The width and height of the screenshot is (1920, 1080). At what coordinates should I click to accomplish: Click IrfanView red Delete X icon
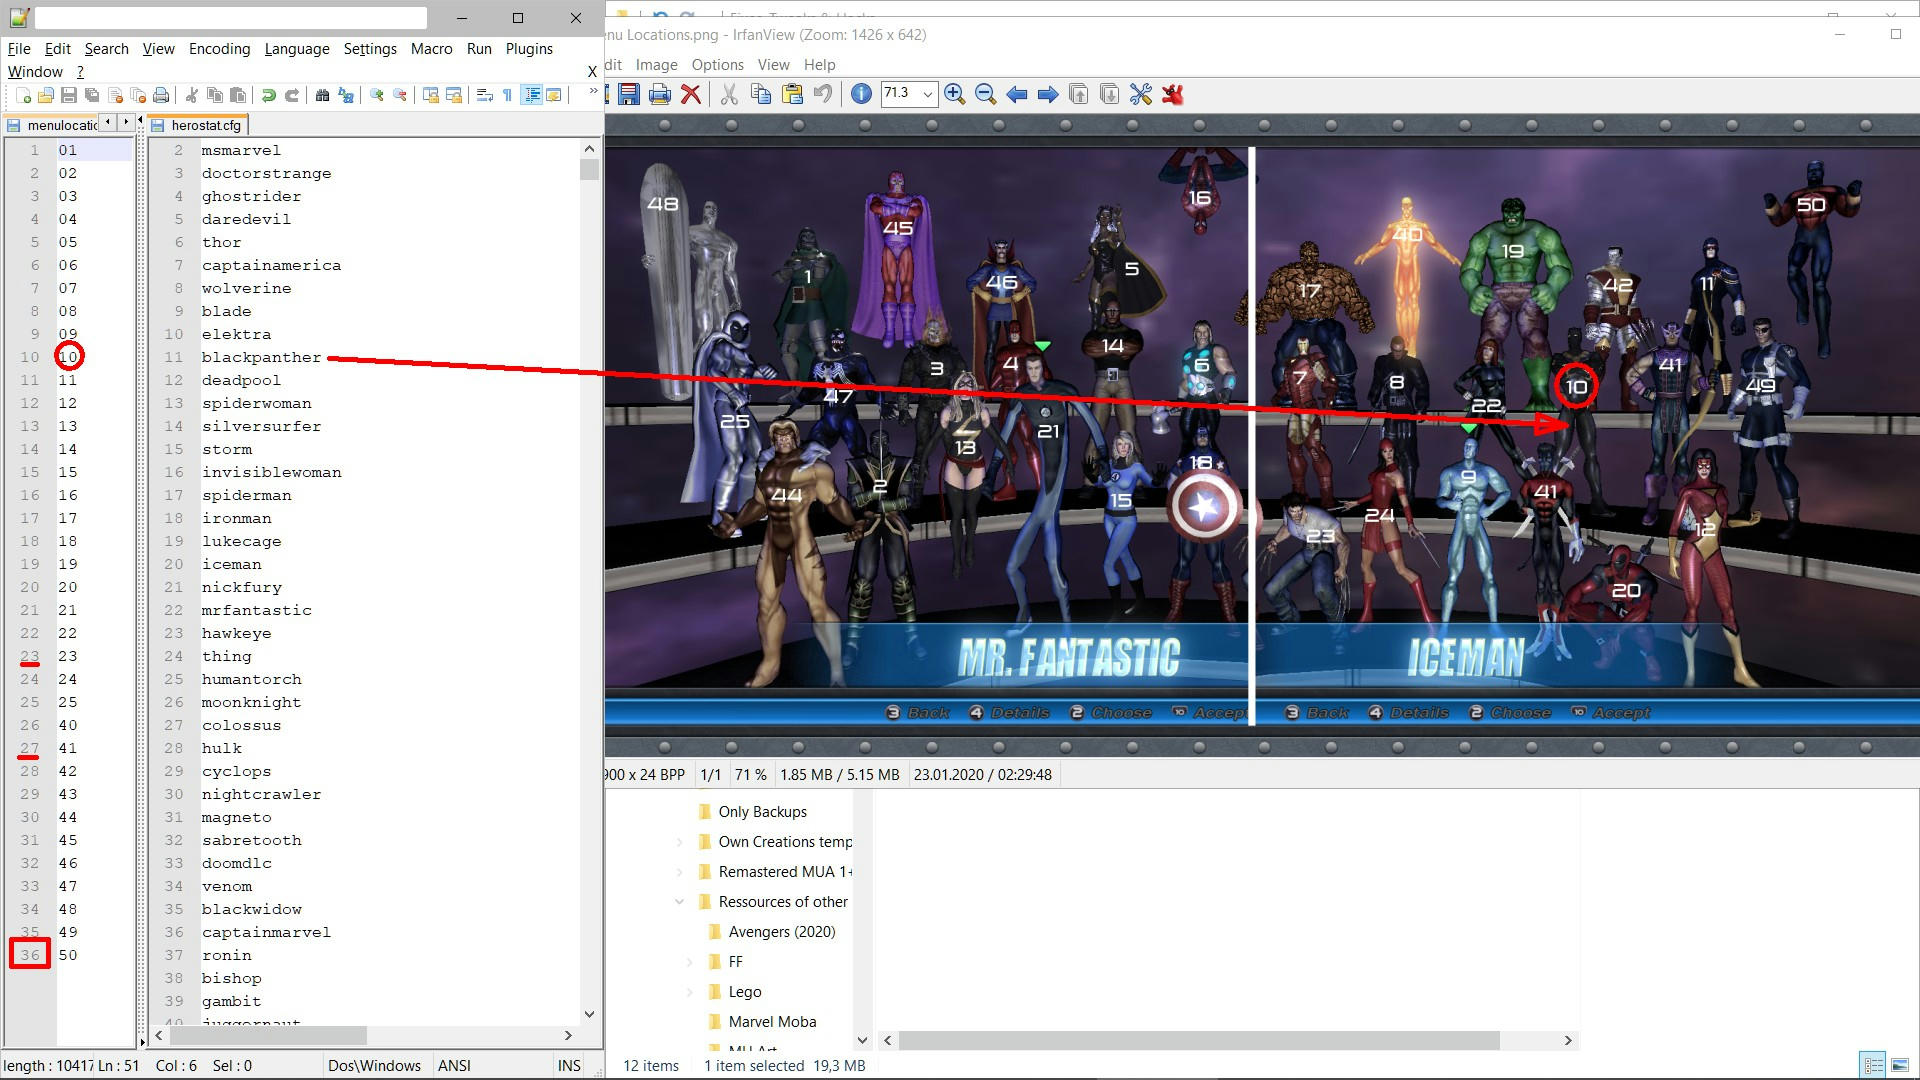tap(690, 94)
